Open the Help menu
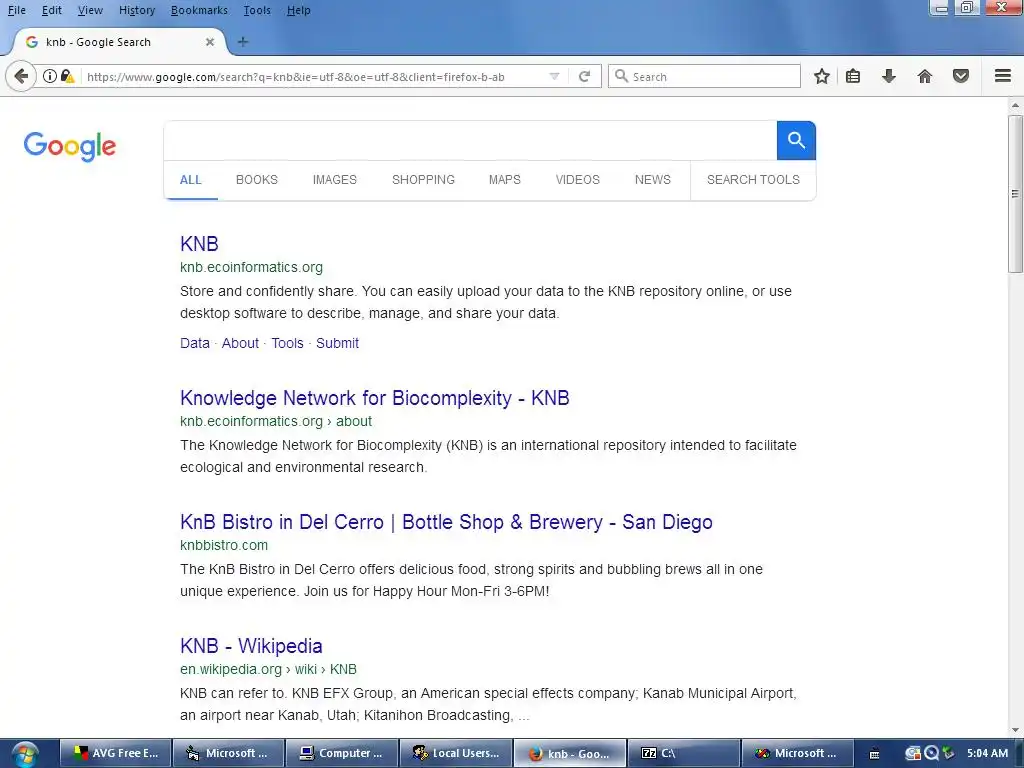The image size is (1024, 768). [x=298, y=10]
